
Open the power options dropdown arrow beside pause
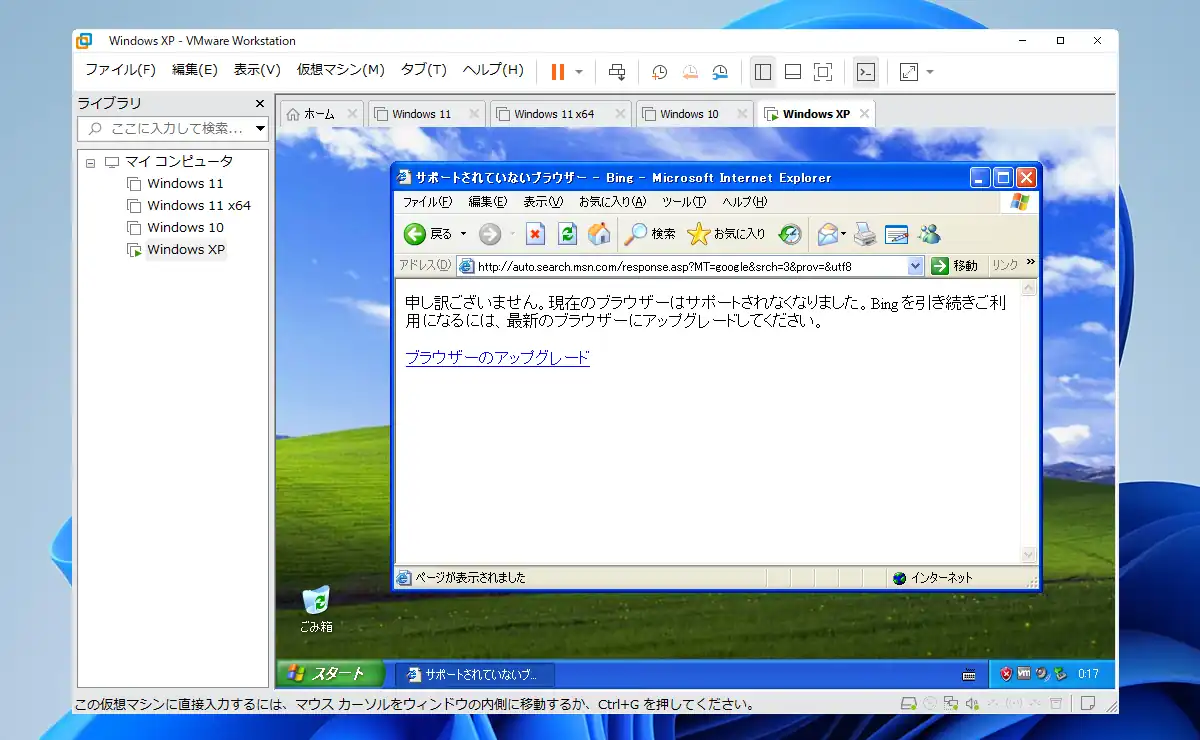(x=579, y=72)
